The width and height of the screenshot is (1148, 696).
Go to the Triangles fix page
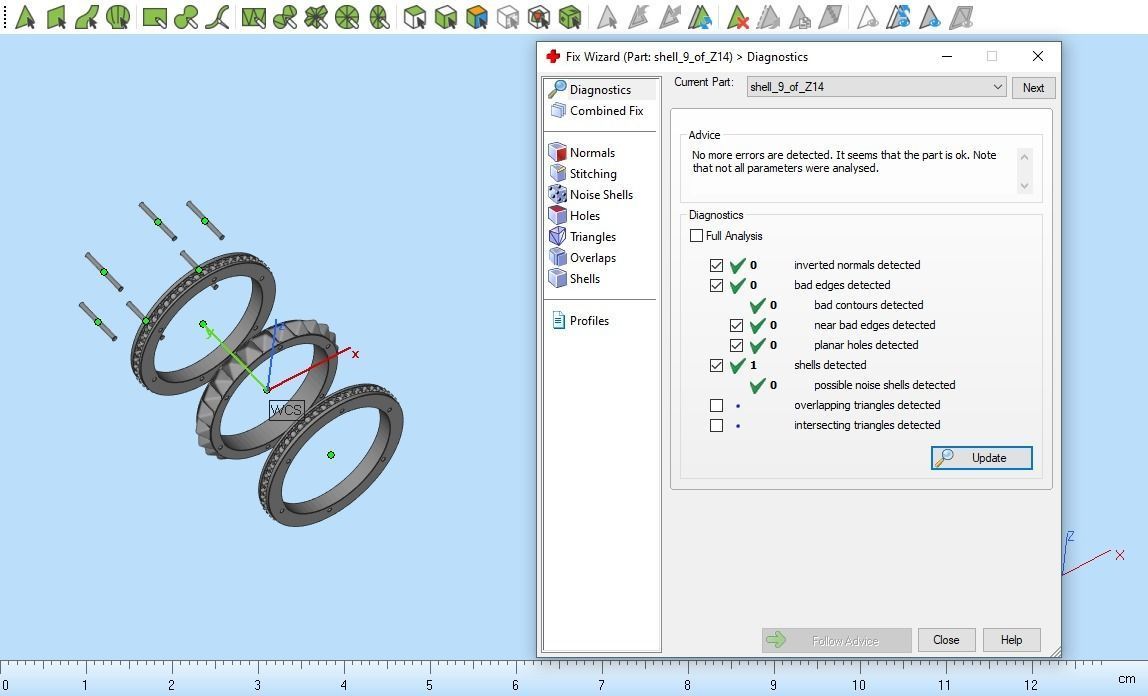(x=593, y=236)
